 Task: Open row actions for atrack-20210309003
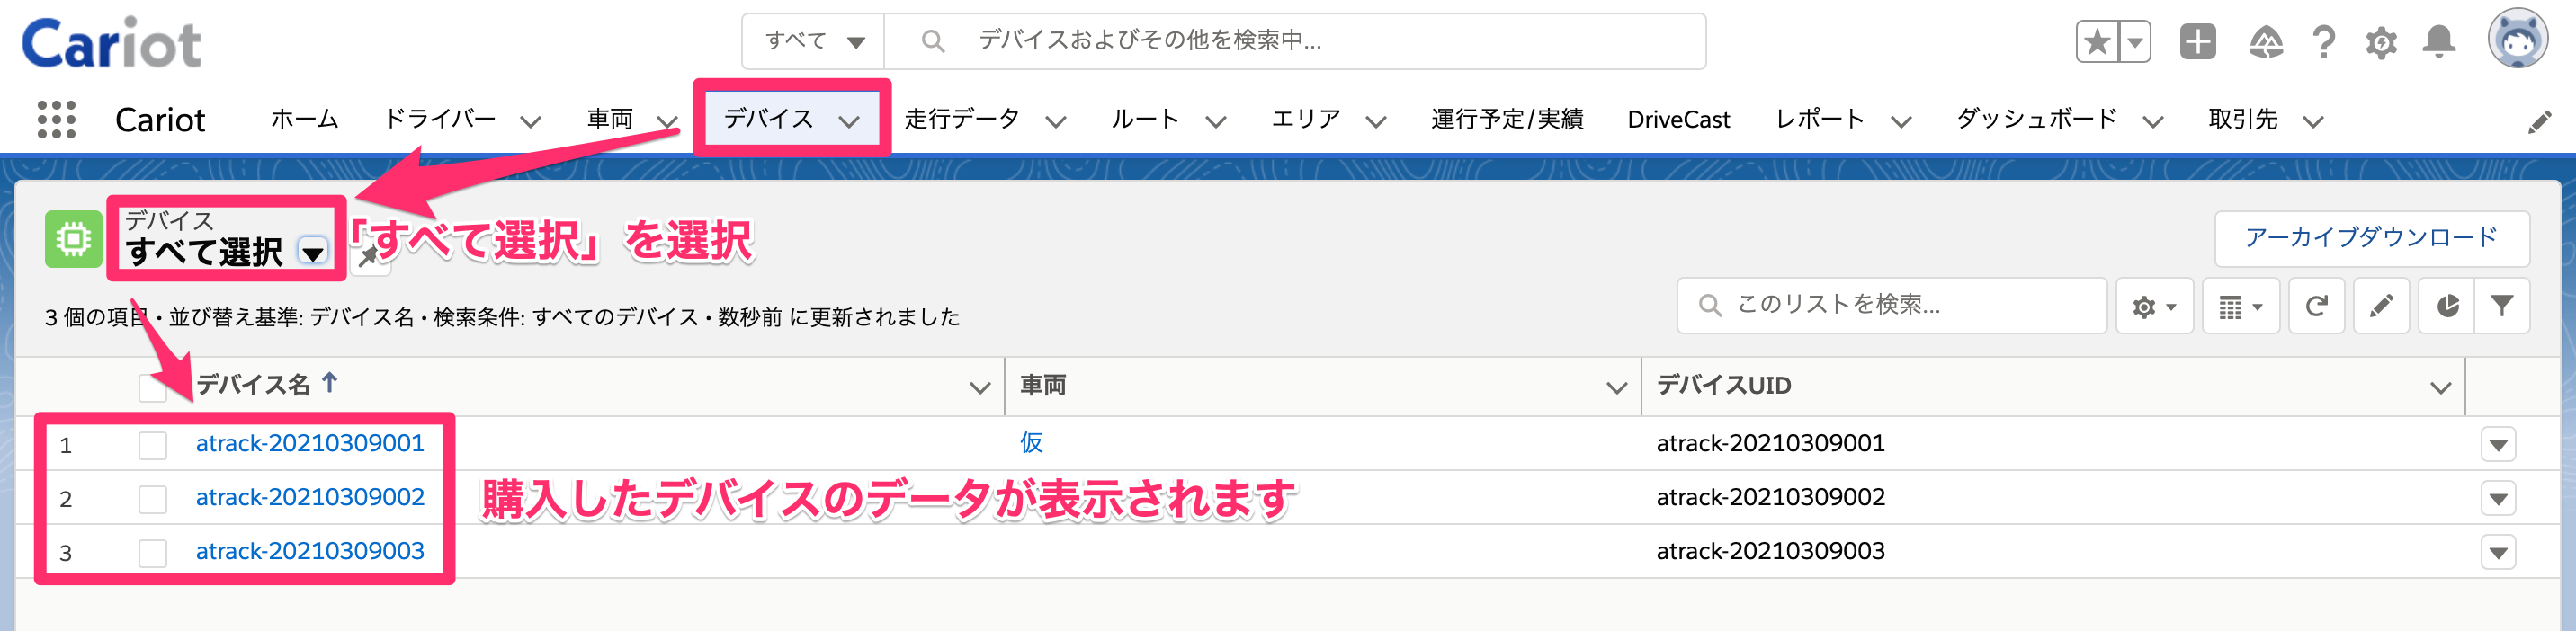pos(2498,553)
